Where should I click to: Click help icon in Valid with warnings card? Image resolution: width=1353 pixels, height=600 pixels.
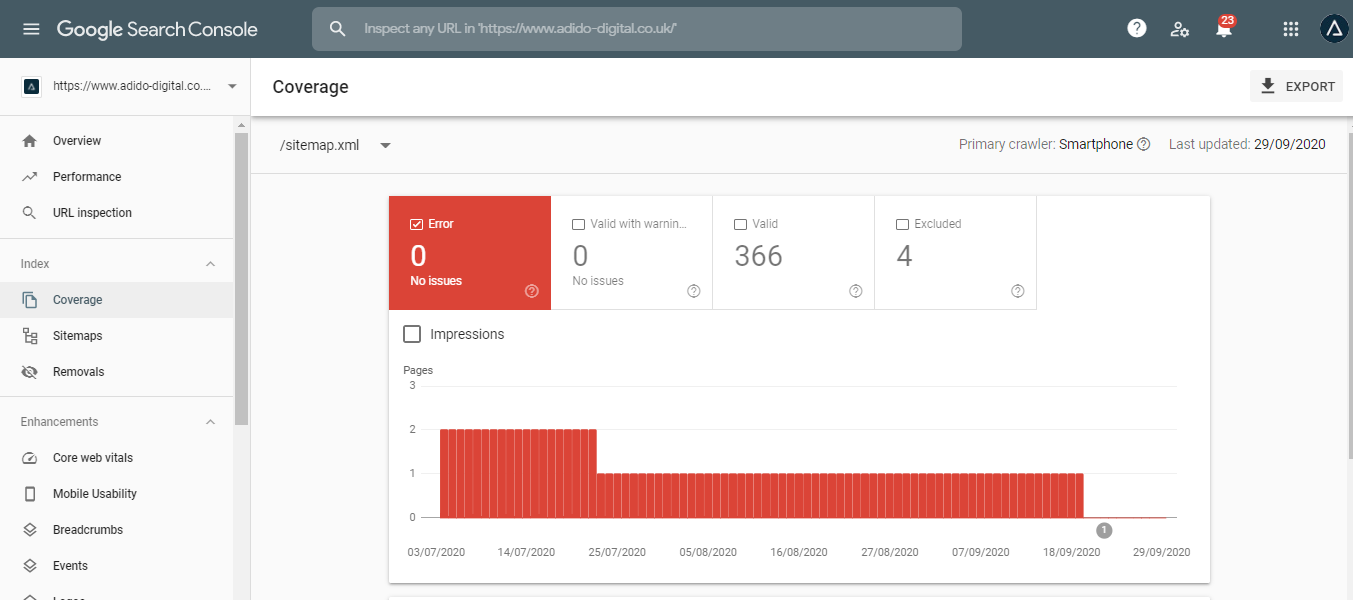point(694,291)
